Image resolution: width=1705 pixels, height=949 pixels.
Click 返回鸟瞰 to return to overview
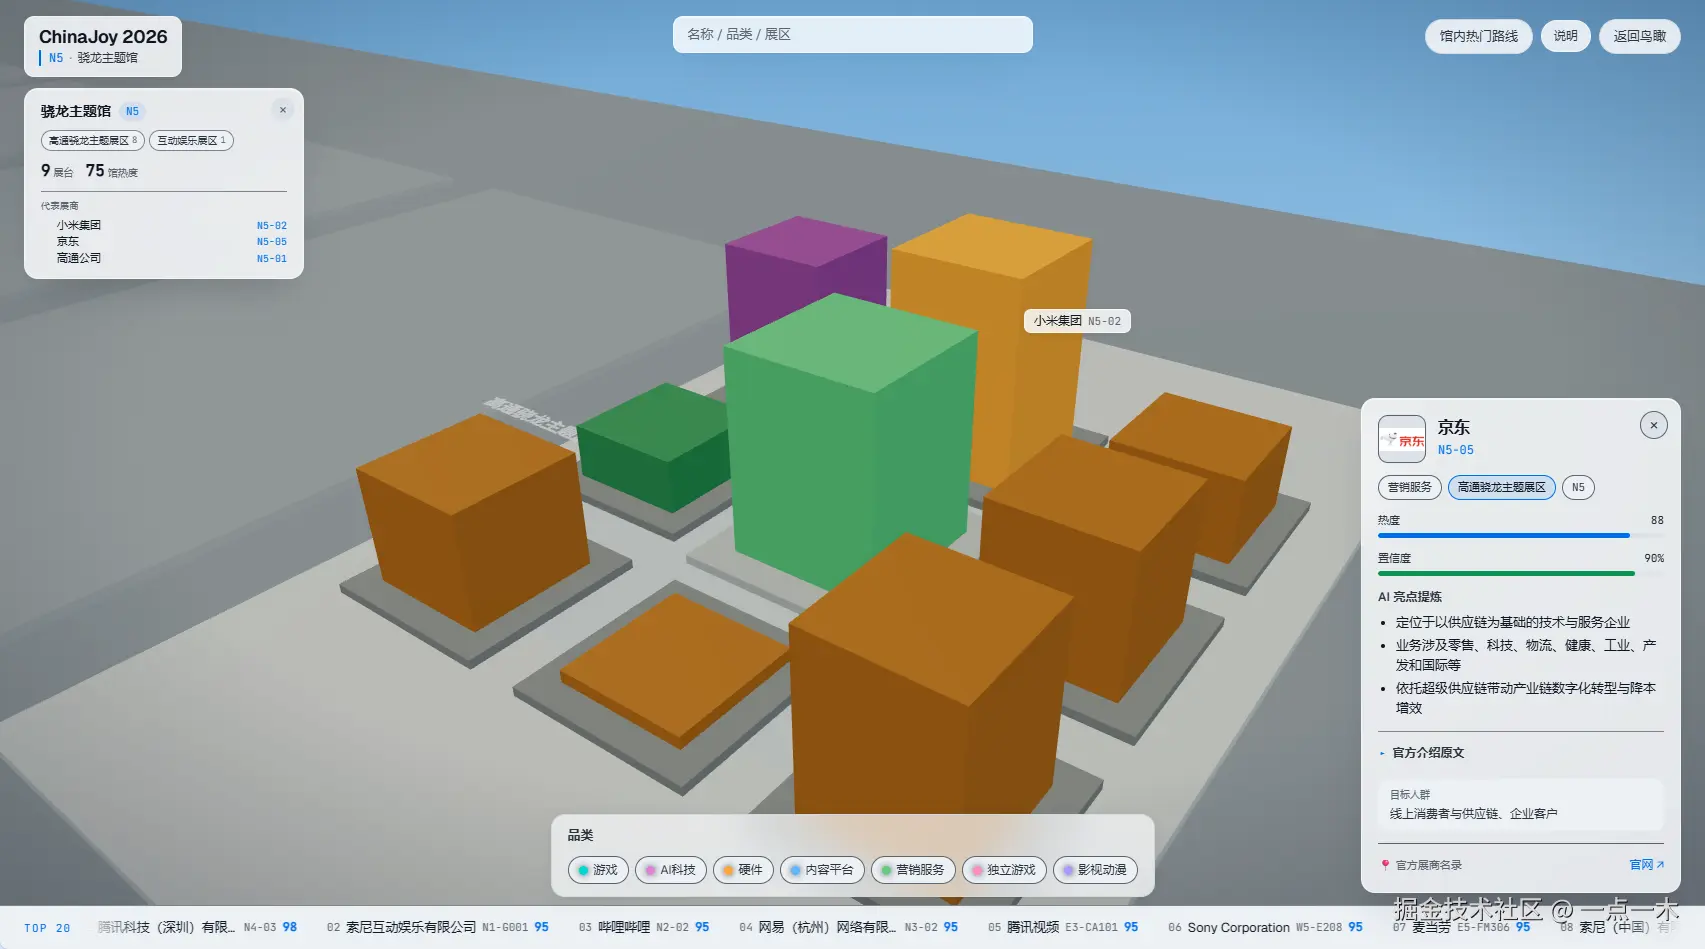tap(1640, 36)
